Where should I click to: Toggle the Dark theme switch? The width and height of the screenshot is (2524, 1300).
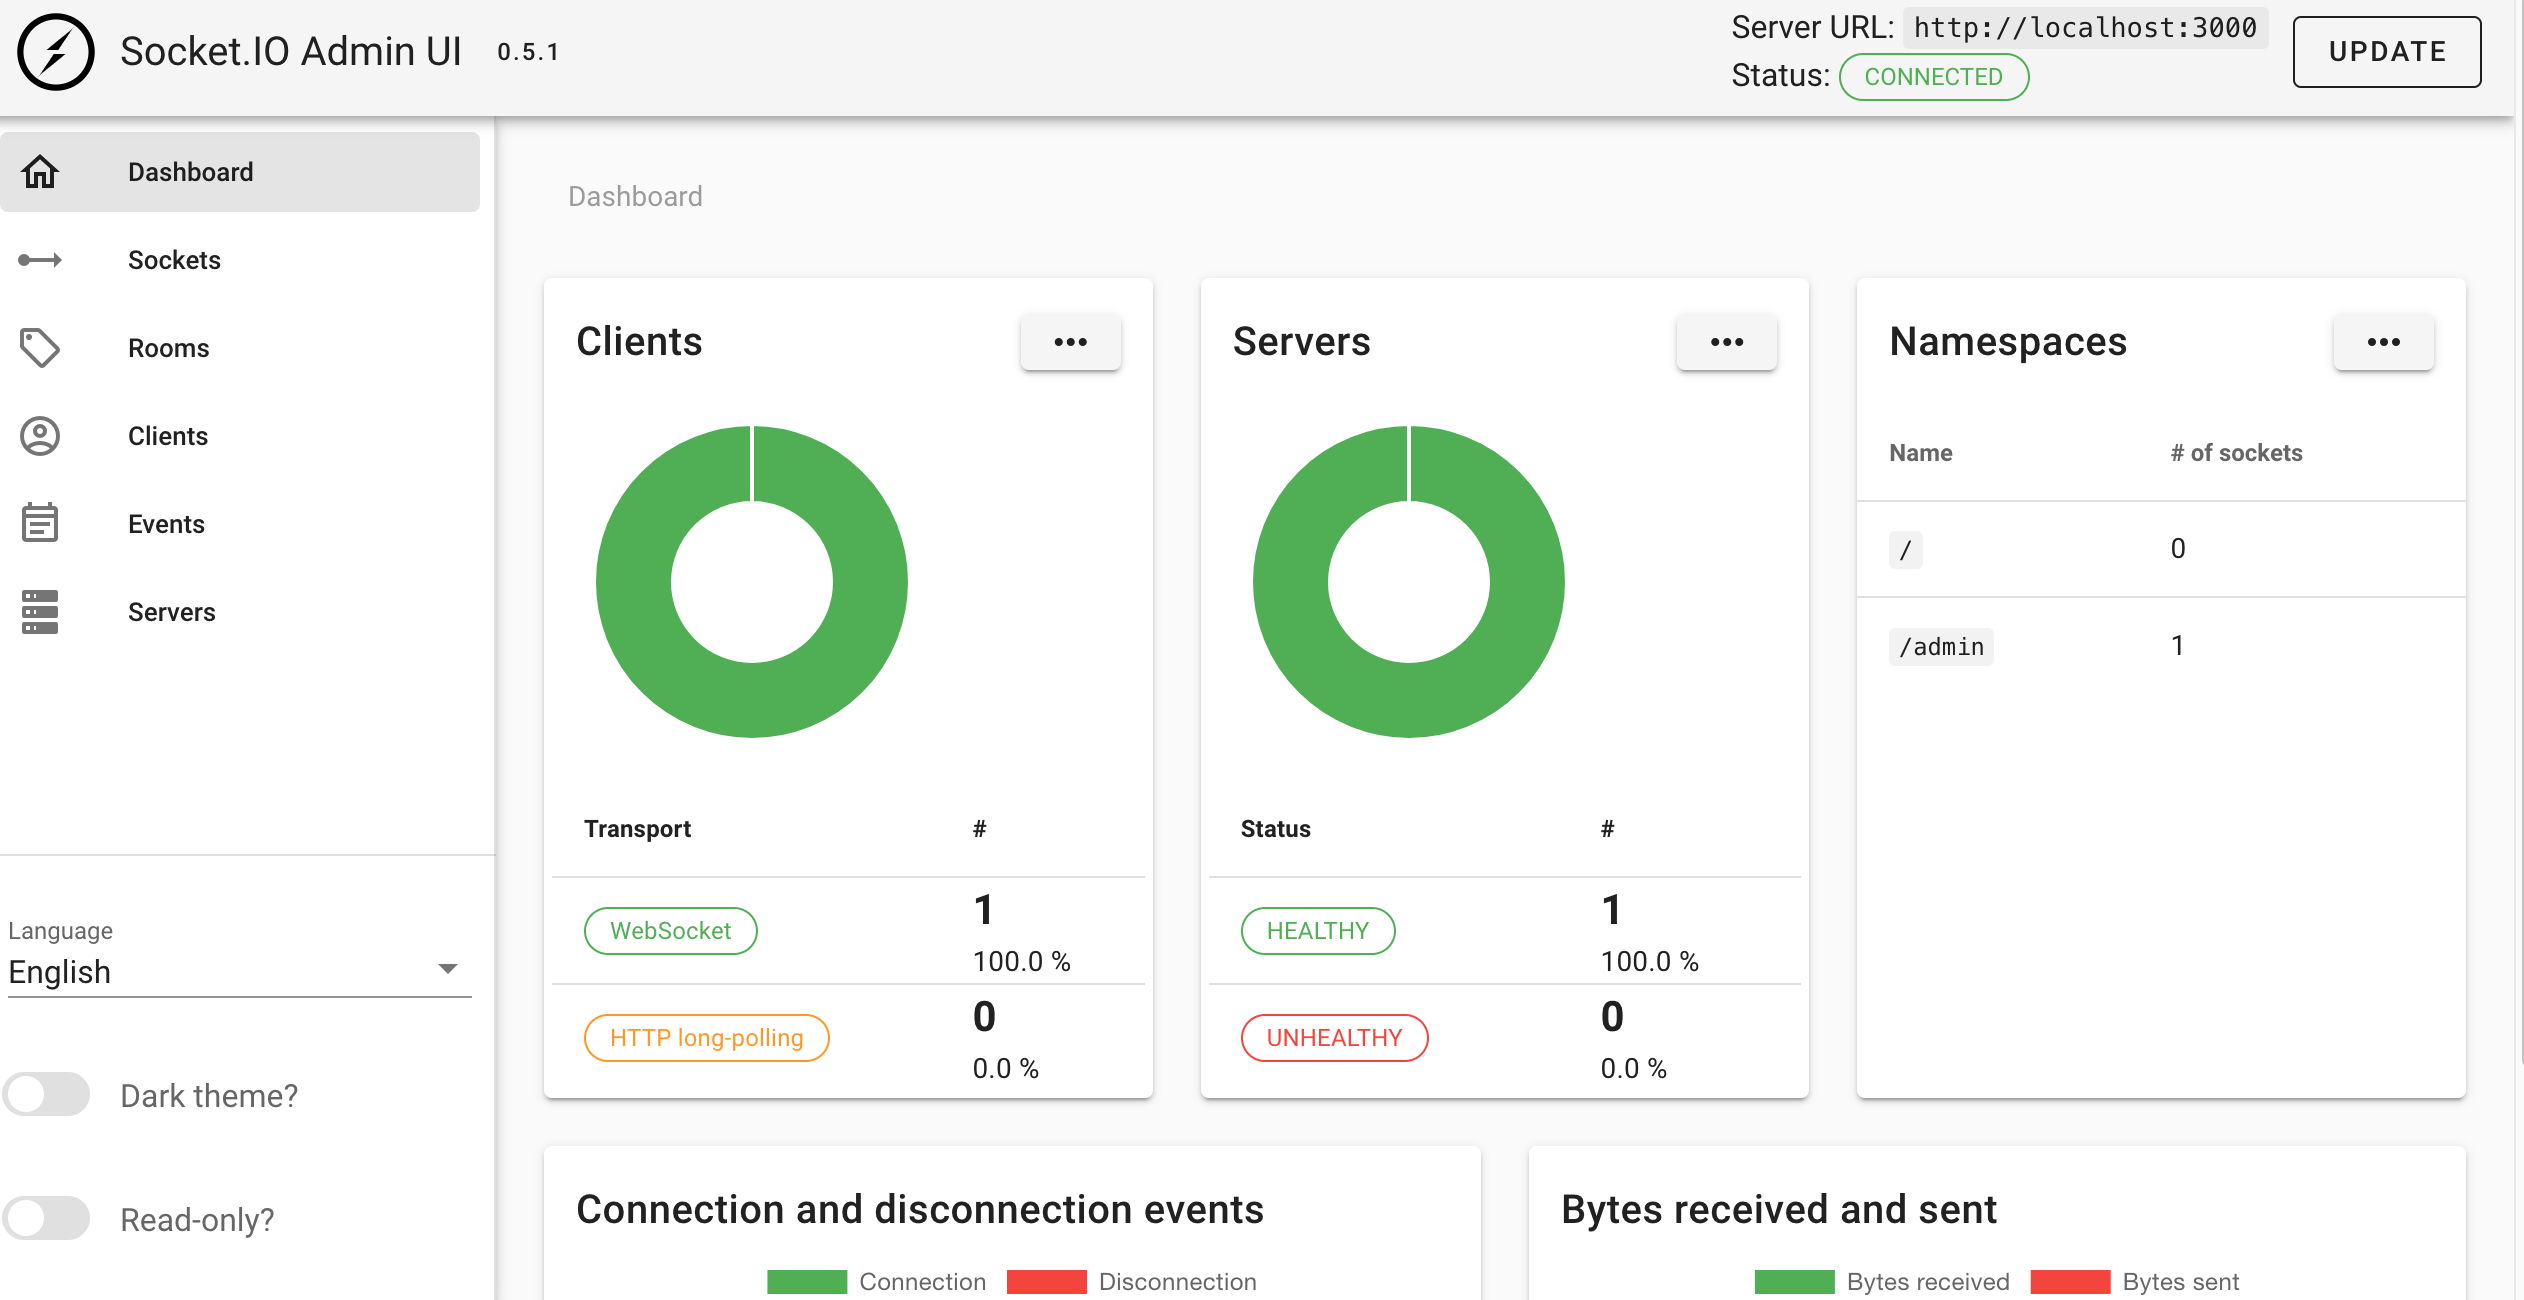(46, 1095)
